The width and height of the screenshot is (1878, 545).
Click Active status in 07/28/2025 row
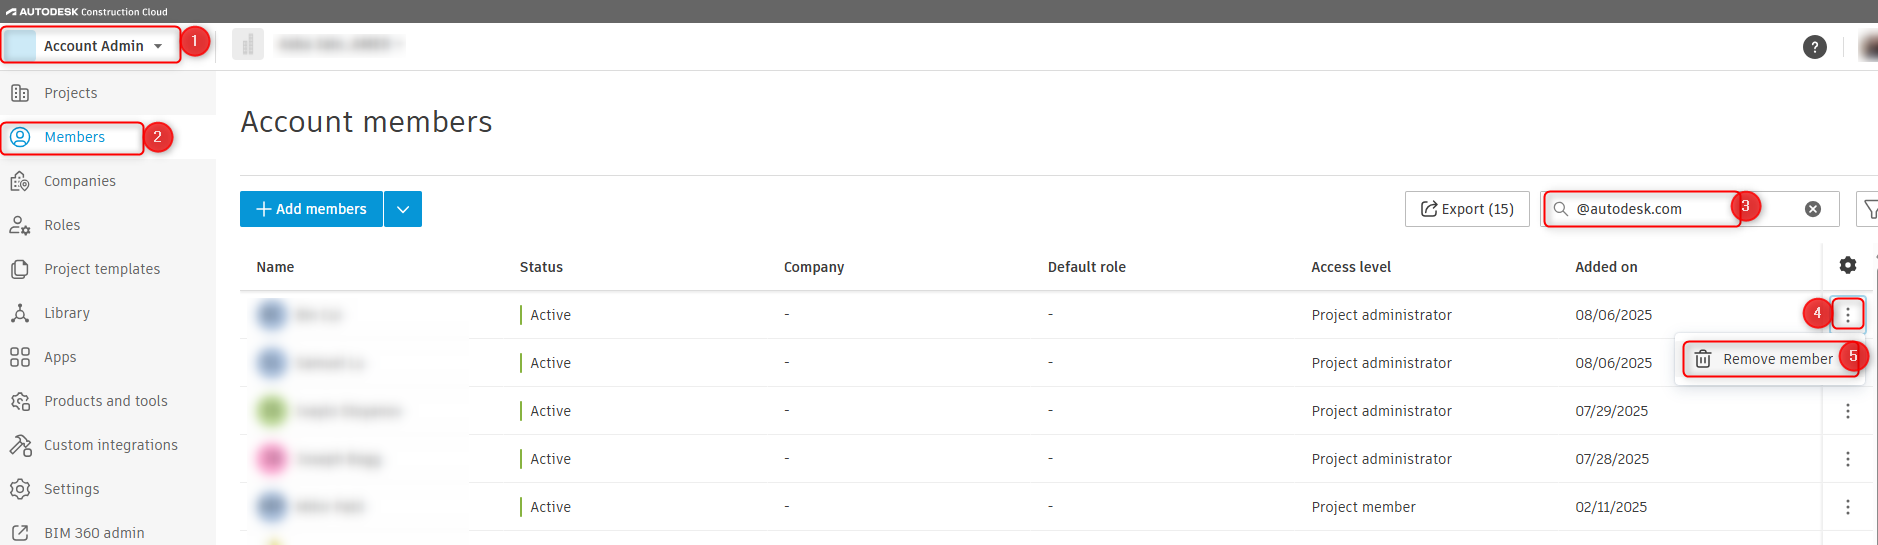(x=550, y=459)
